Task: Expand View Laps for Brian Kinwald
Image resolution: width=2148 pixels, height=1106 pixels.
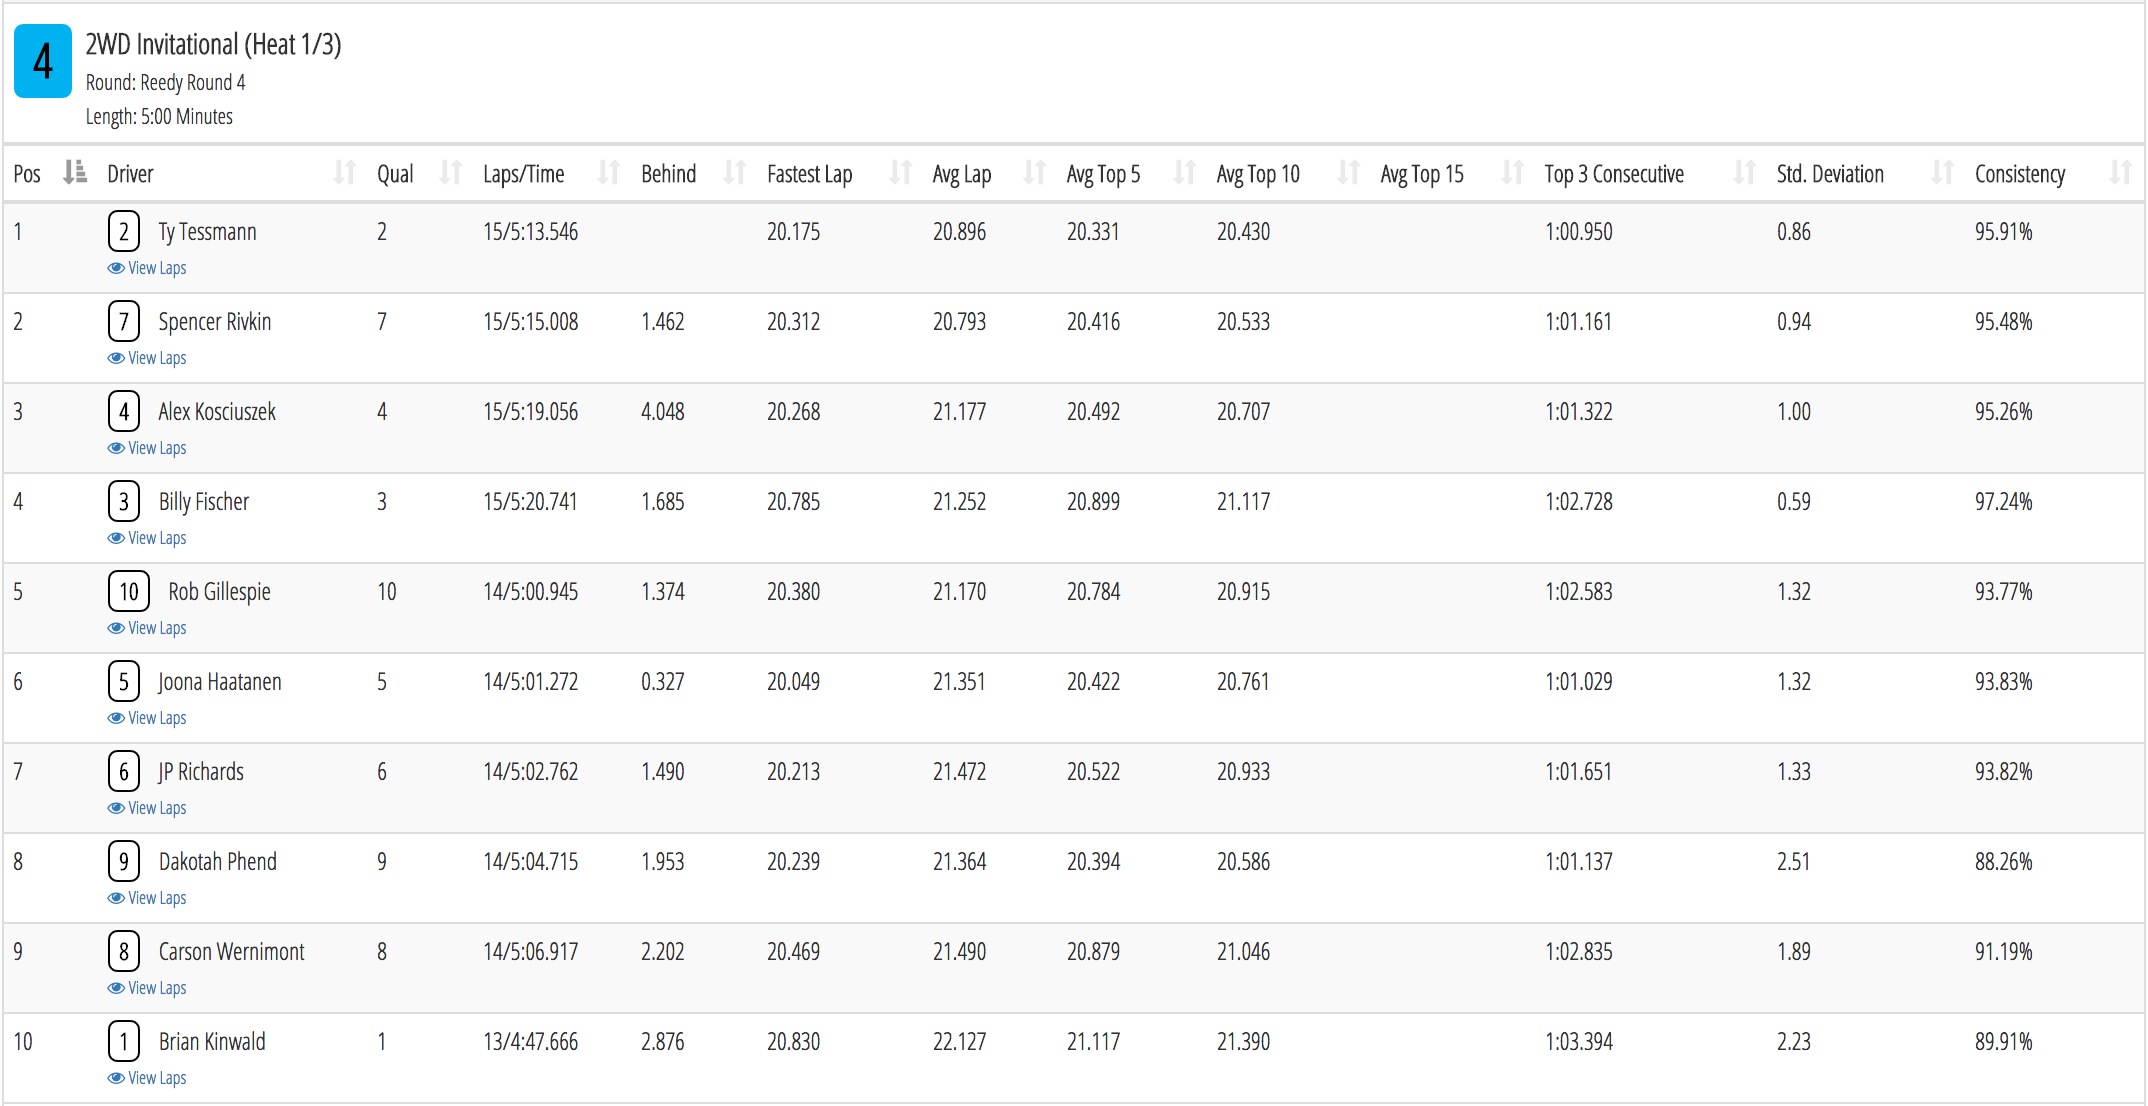Action: click(147, 1078)
